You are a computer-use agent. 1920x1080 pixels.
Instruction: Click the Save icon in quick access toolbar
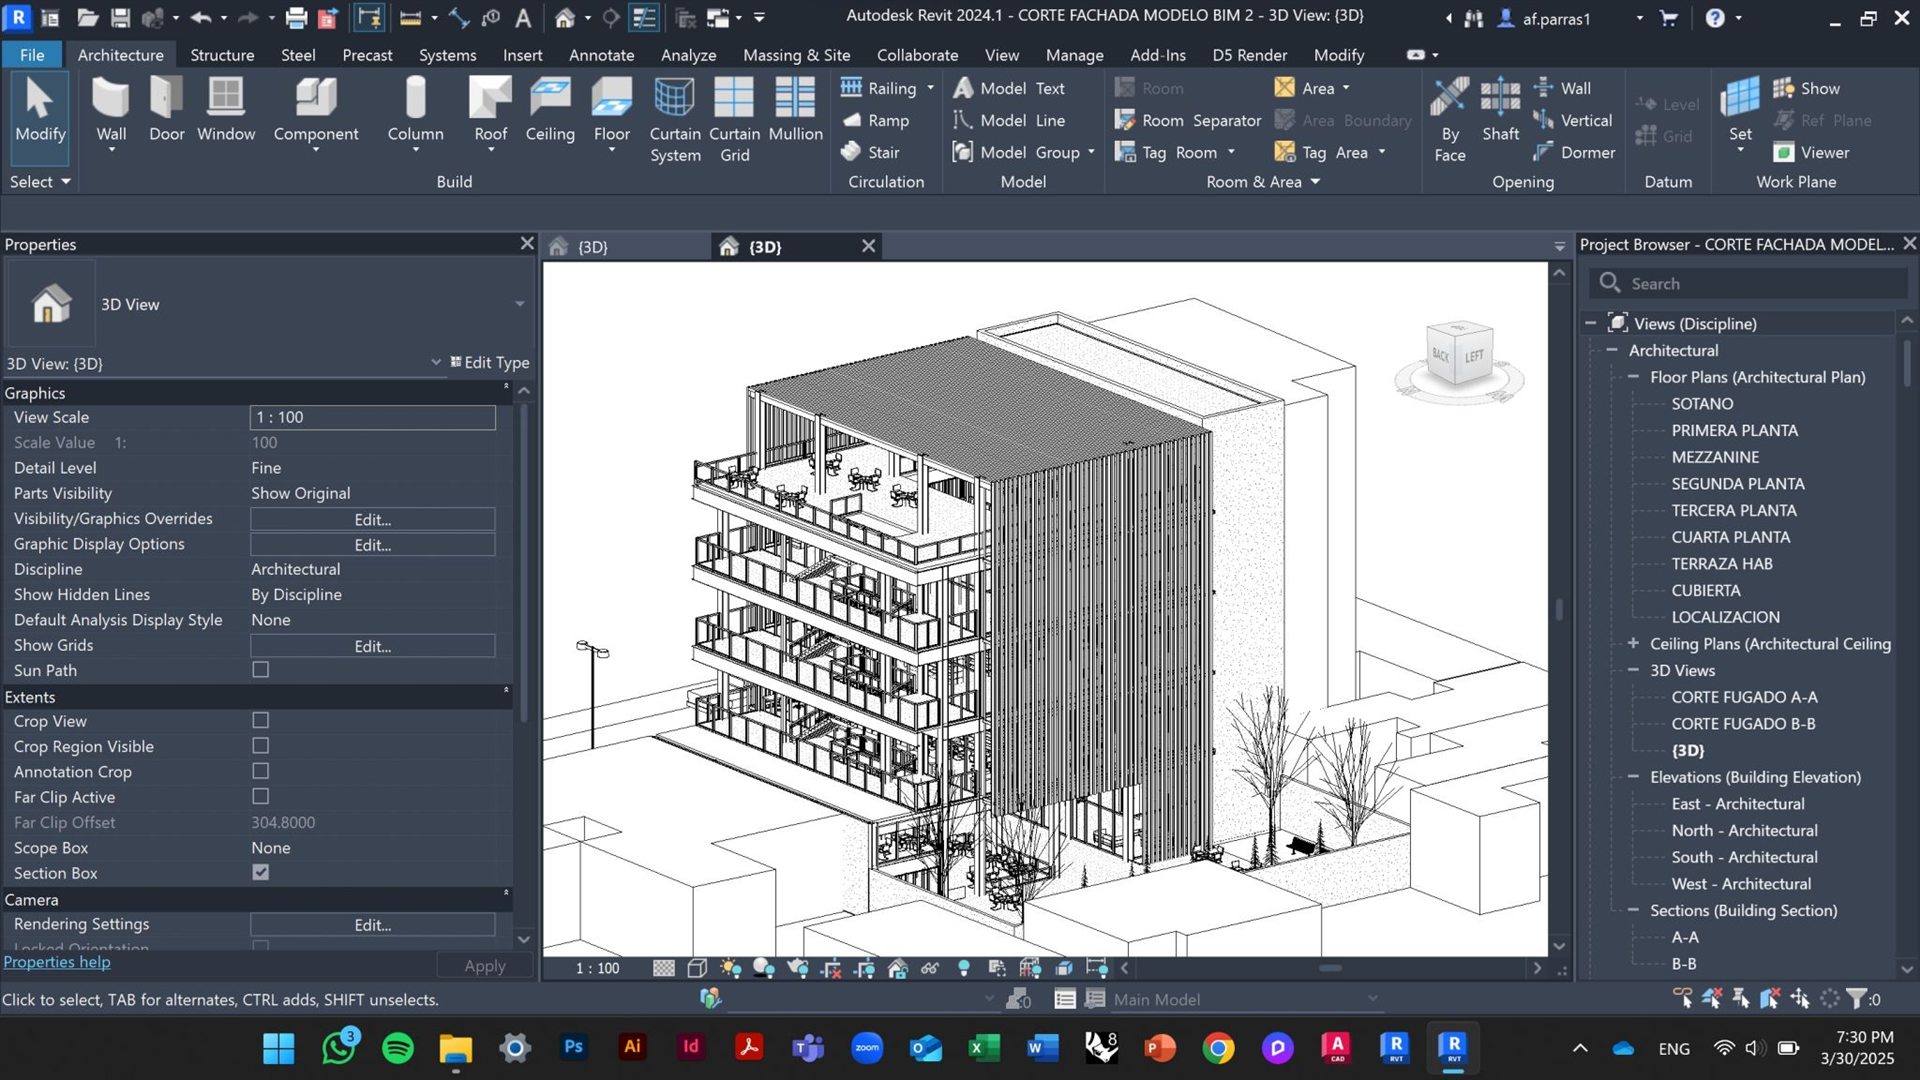(x=120, y=17)
